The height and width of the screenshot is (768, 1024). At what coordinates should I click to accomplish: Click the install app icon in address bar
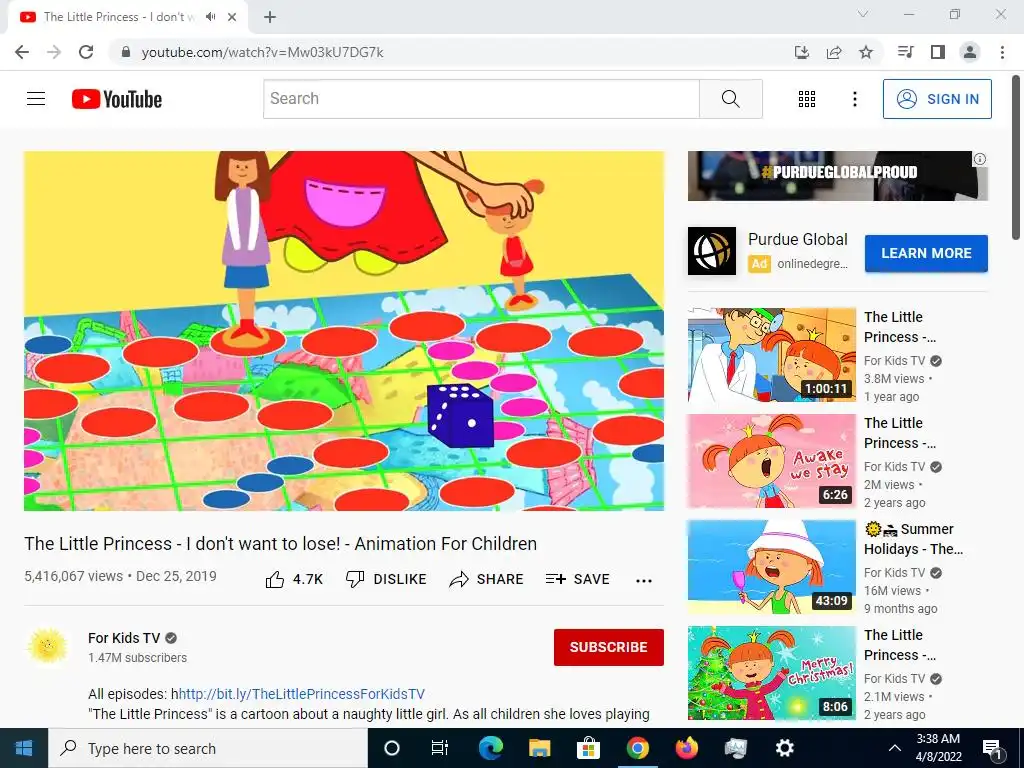point(802,52)
